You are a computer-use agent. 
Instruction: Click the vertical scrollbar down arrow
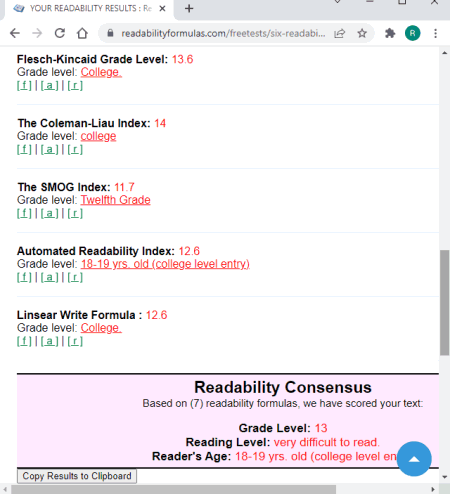click(444, 477)
